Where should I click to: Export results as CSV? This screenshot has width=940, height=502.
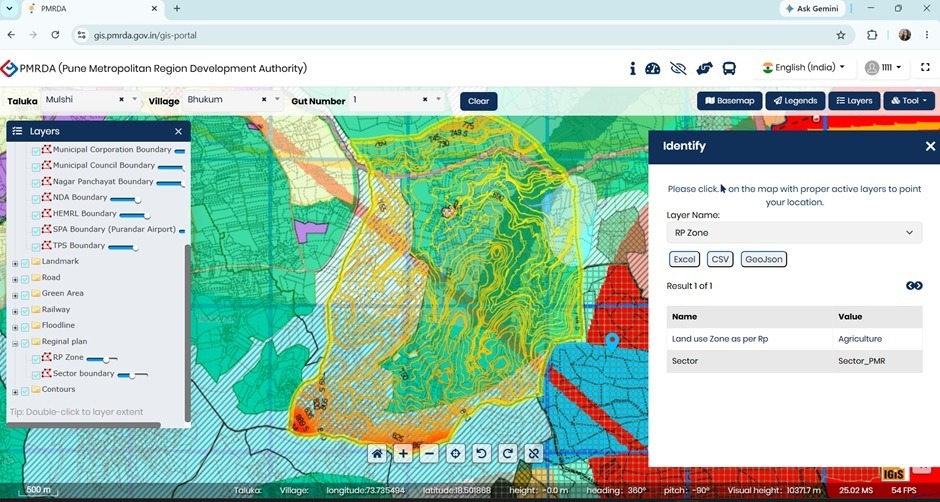tap(720, 259)
